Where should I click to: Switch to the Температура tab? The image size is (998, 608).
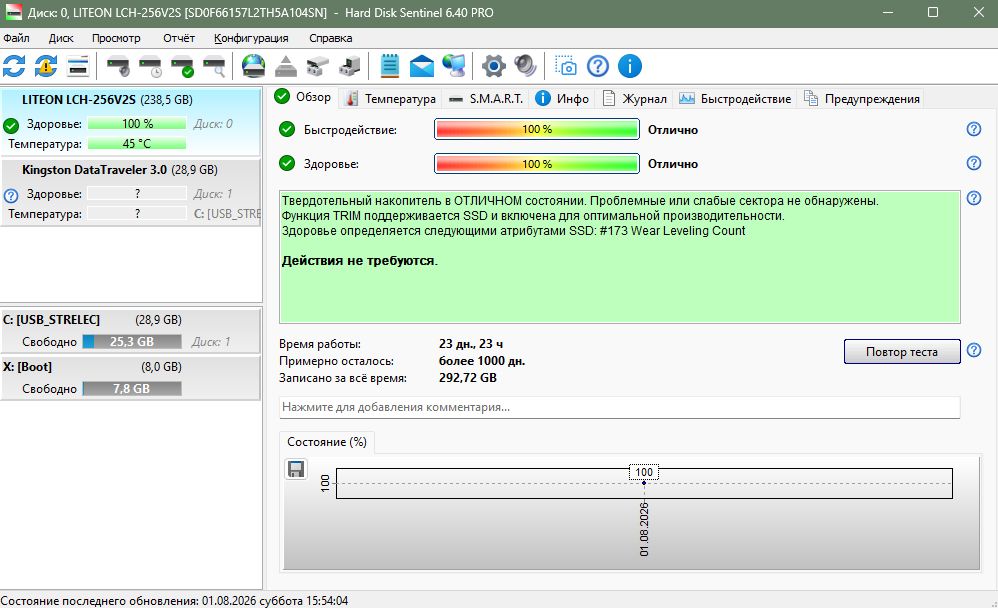pyautogui.click(x=390, y=99)
